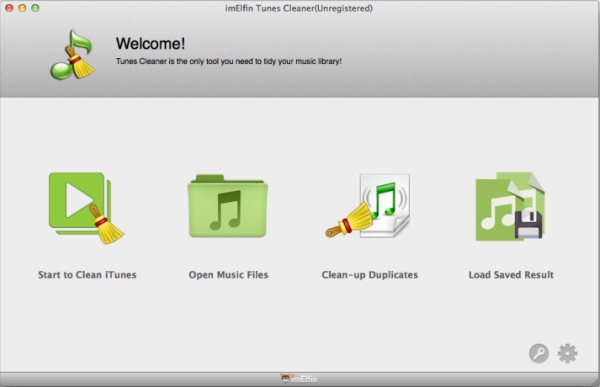Click the window title "imElfin Tunes Cleaner(Unregistered)"
The image size is (600, 387).
tap(299, 8)
